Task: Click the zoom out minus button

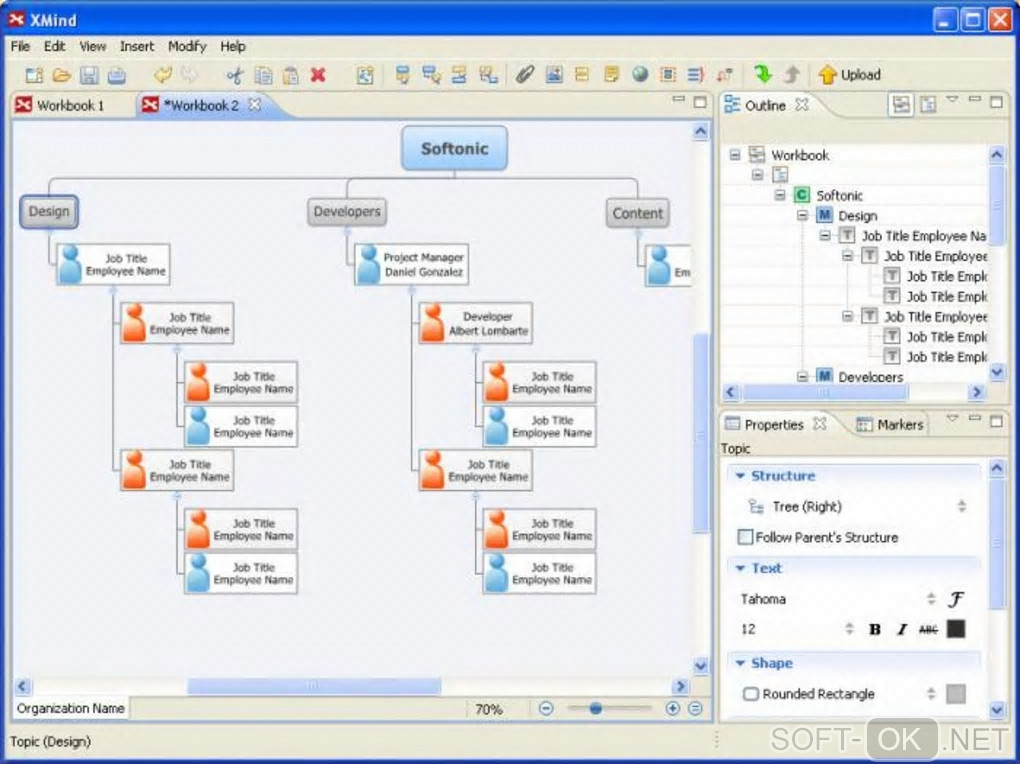Action: tap(546, 708)
